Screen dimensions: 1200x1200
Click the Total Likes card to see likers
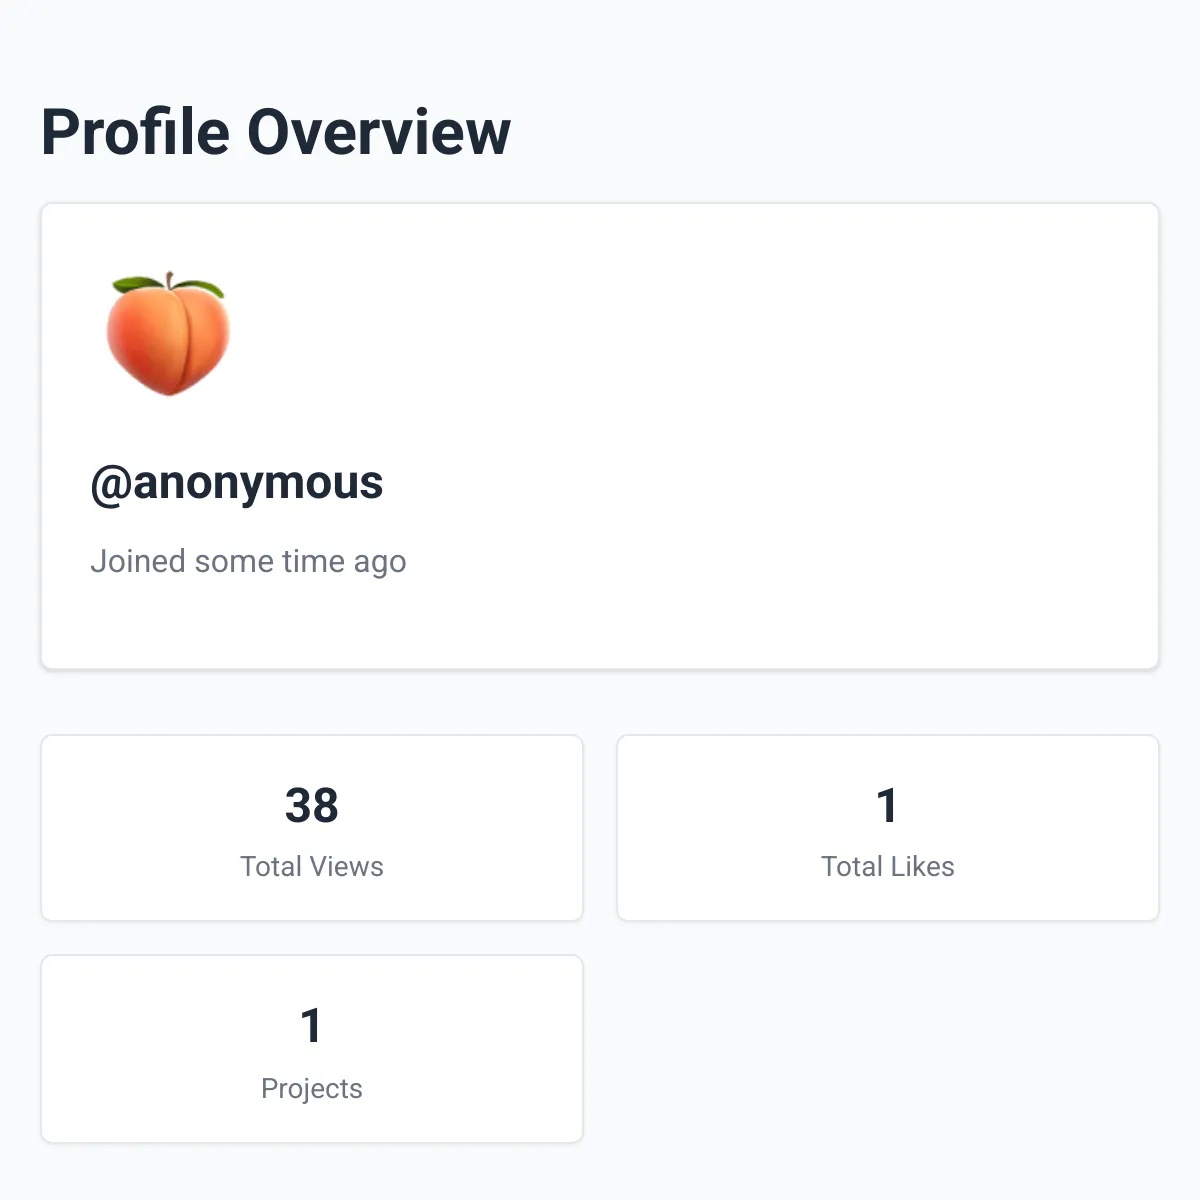[888, 827]
